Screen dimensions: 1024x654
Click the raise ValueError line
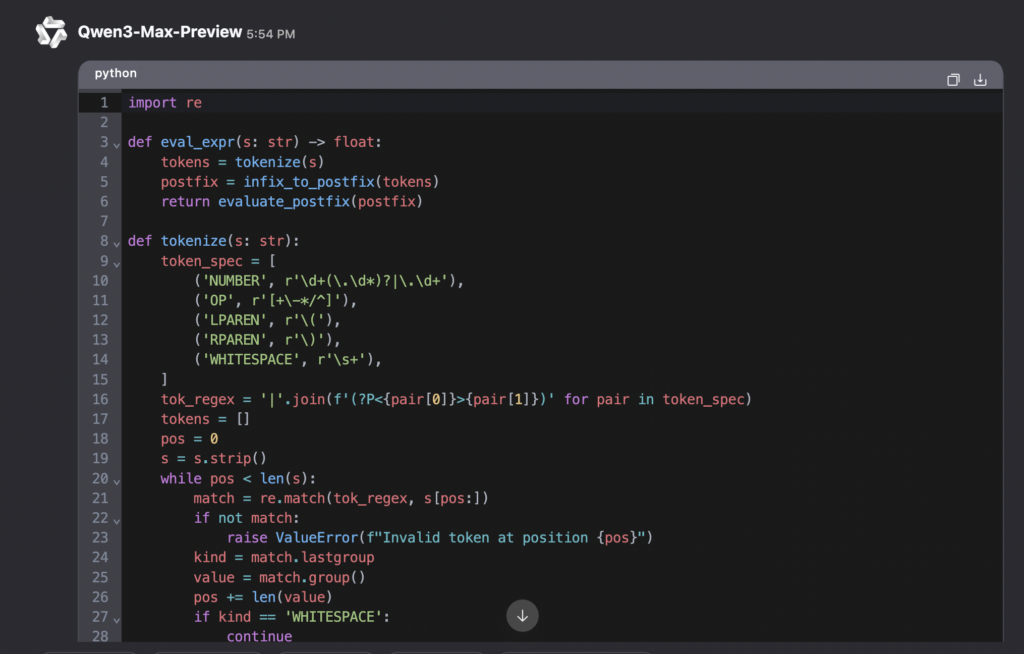click(440, 538)
